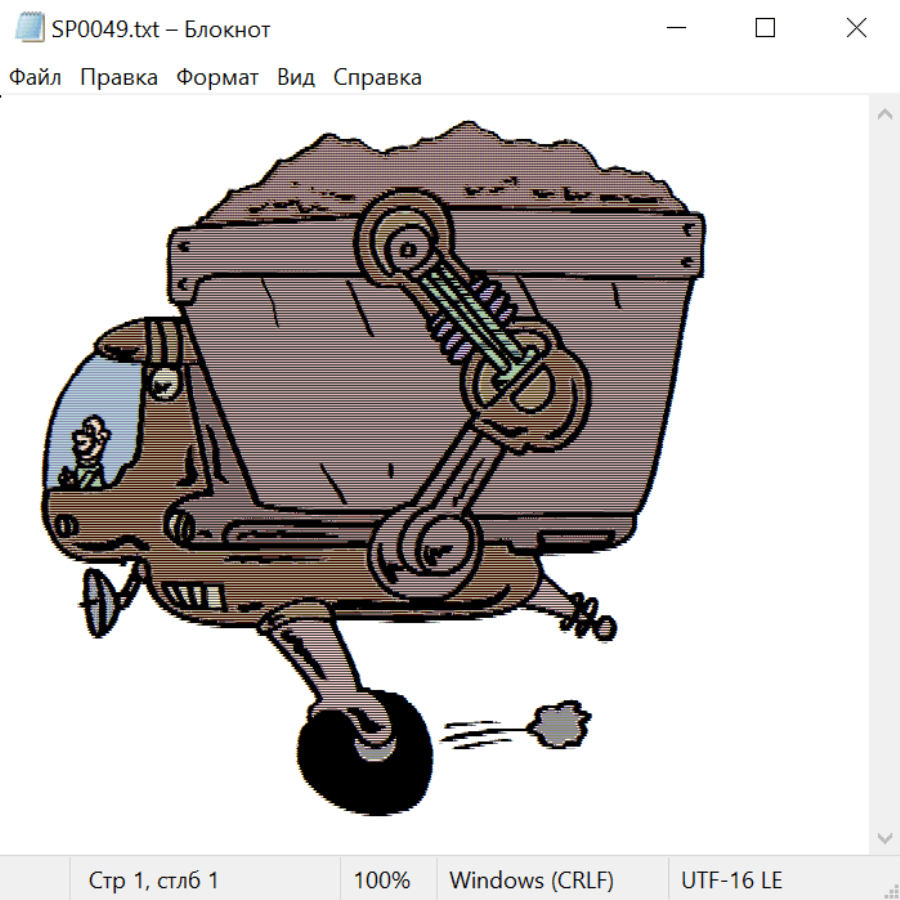
Task: Click the pilot in the cockpit window
Action: 88,450
